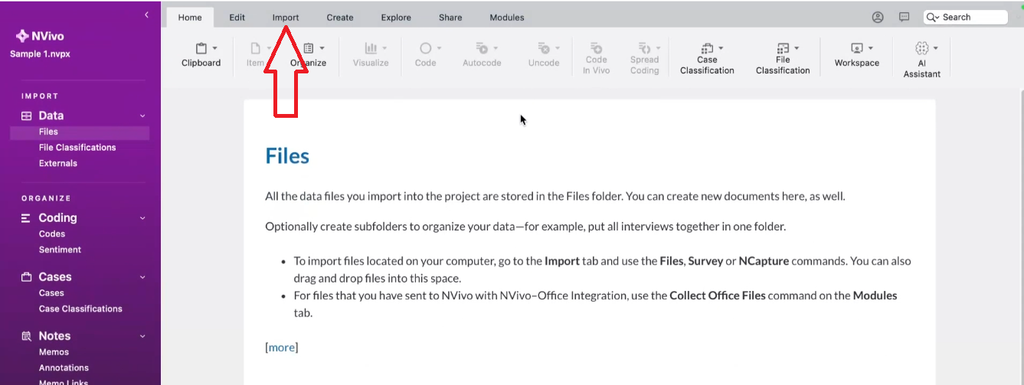The width and height of the screenshot is (1024, 385).
Task: Open the Workspace tool
Action: pos(857,55)
